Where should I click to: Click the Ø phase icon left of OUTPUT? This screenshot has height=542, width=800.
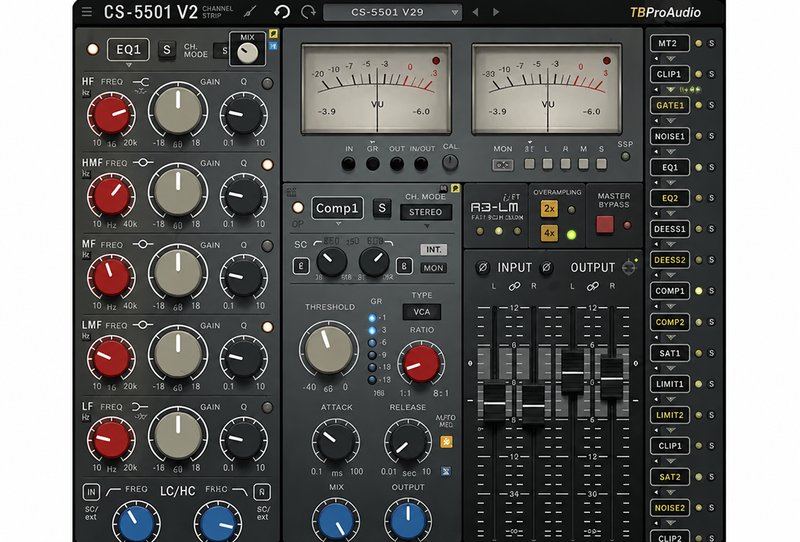point(546,267)
